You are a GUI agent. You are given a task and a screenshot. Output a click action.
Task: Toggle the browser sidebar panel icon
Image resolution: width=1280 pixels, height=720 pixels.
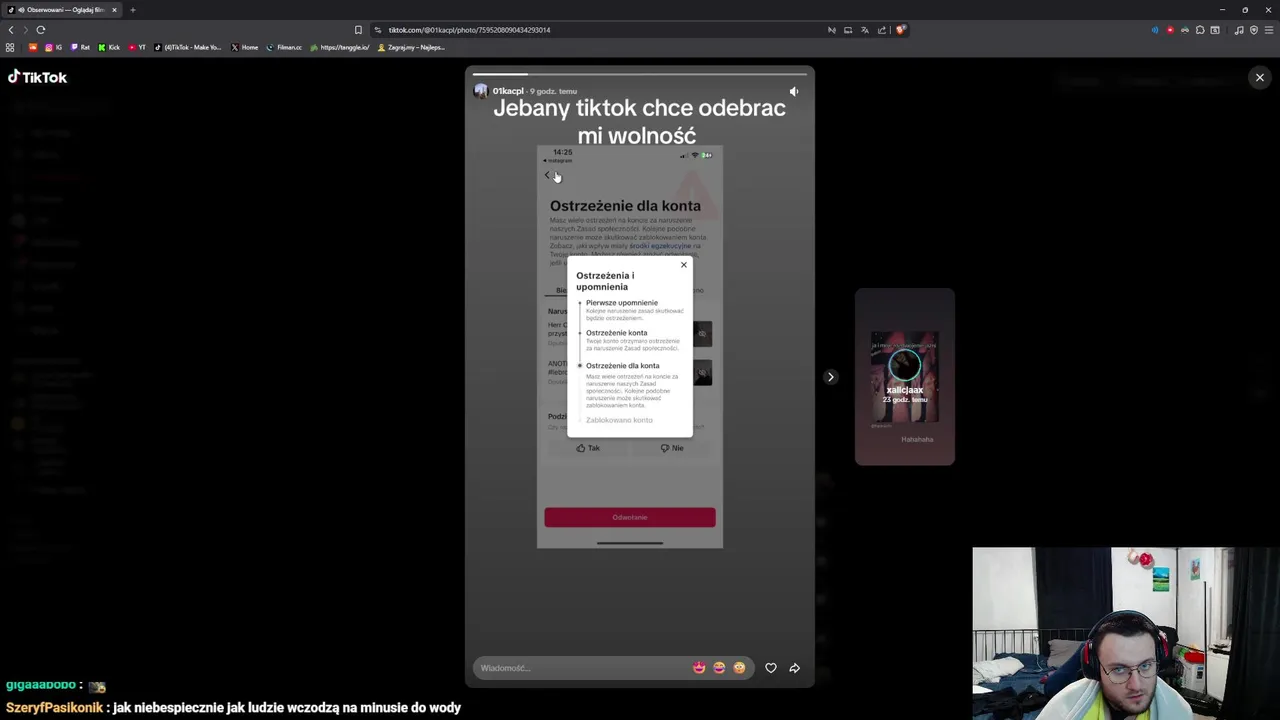[1215, 30]
